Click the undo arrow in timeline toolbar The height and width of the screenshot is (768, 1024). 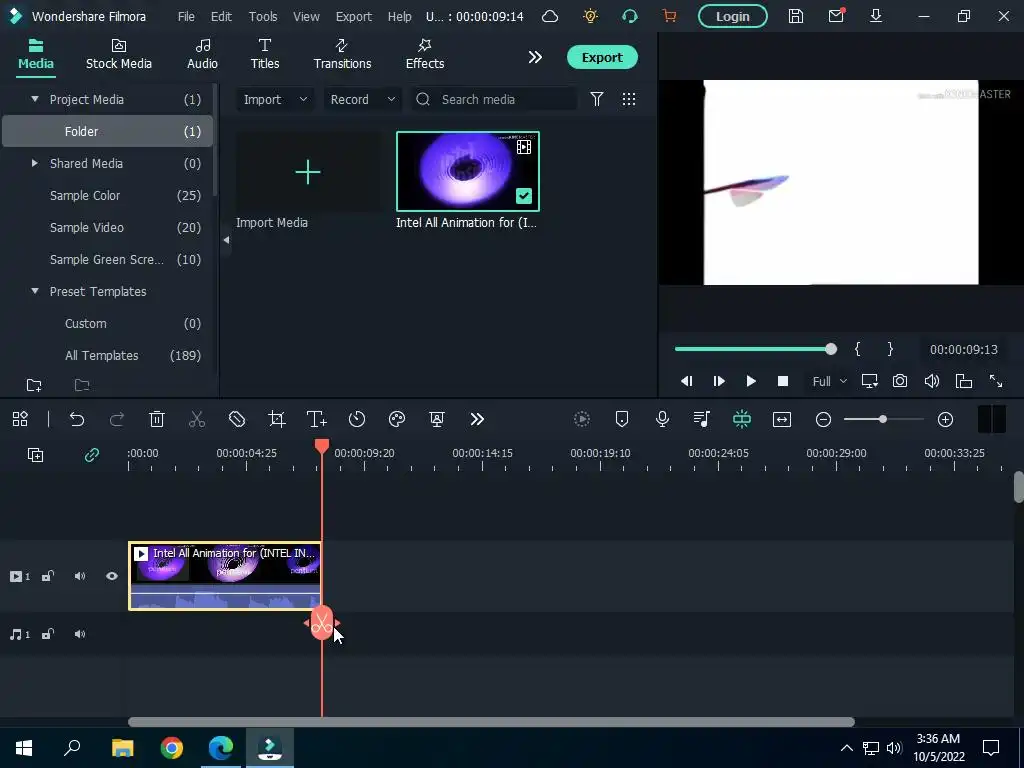77,419
